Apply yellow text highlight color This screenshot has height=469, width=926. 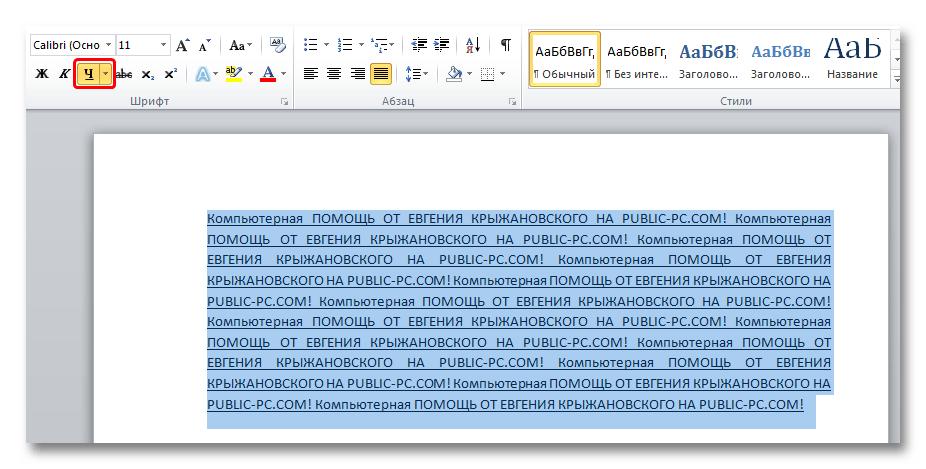click(x=234, y=74)
